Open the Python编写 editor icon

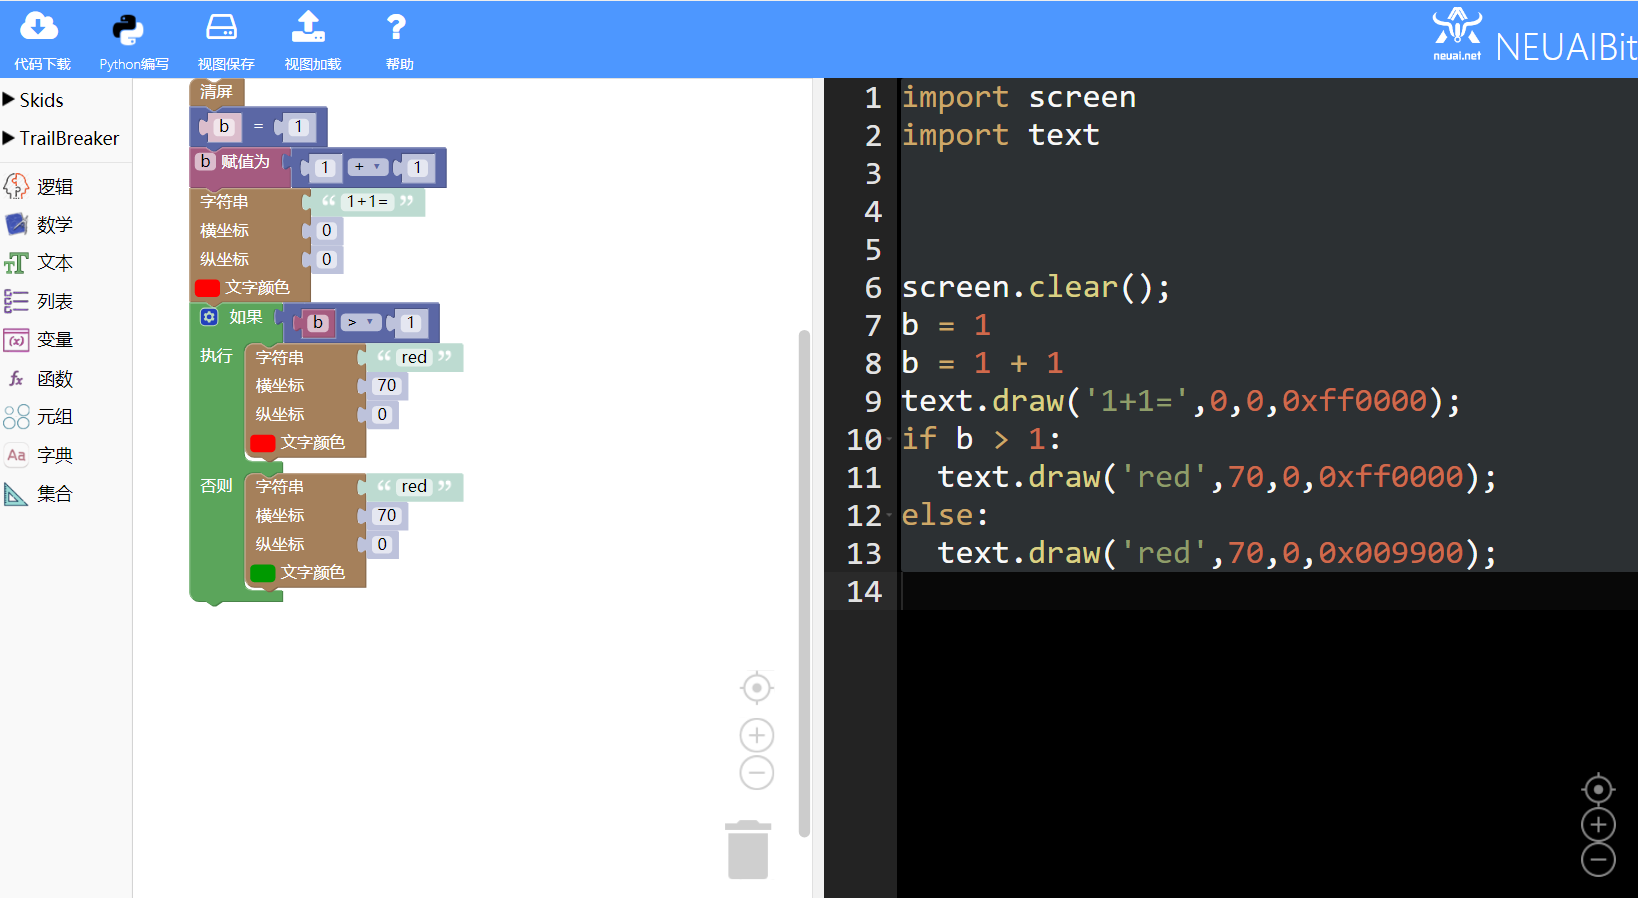(x=128, y=29)
